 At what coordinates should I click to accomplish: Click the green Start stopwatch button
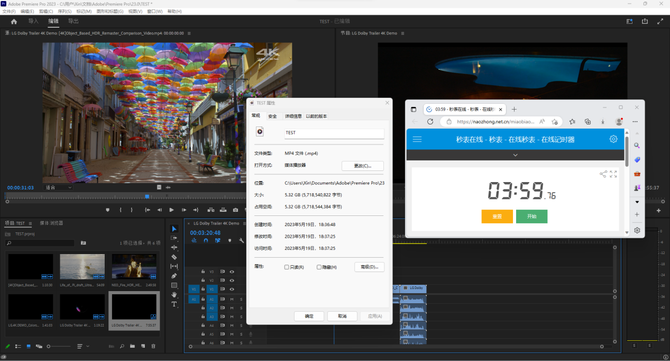[x=532, y=217]
